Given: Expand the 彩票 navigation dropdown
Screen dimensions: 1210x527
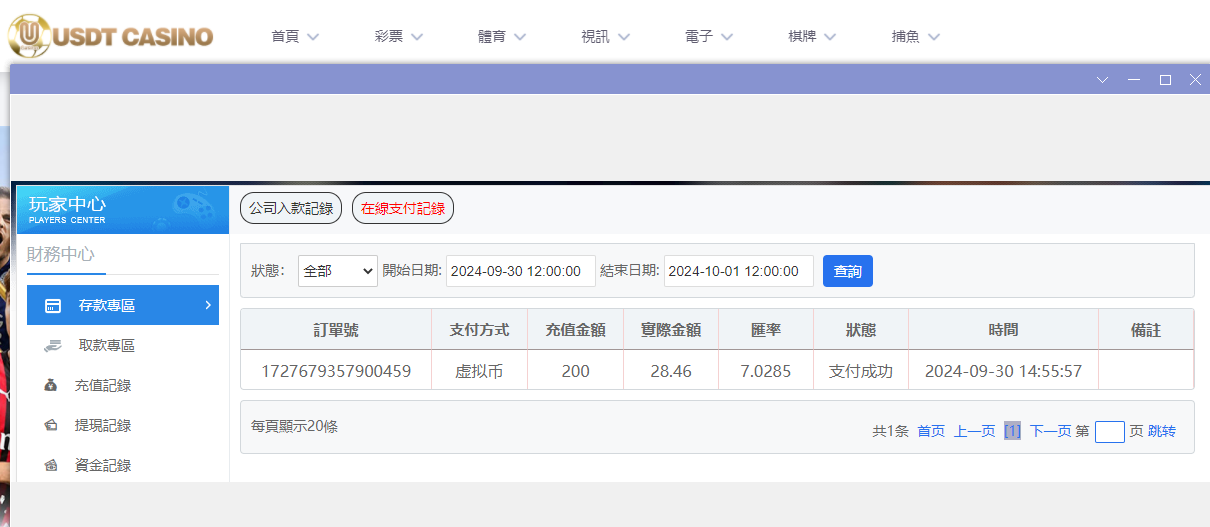Looking at the screenshot, I should [398, 37].
